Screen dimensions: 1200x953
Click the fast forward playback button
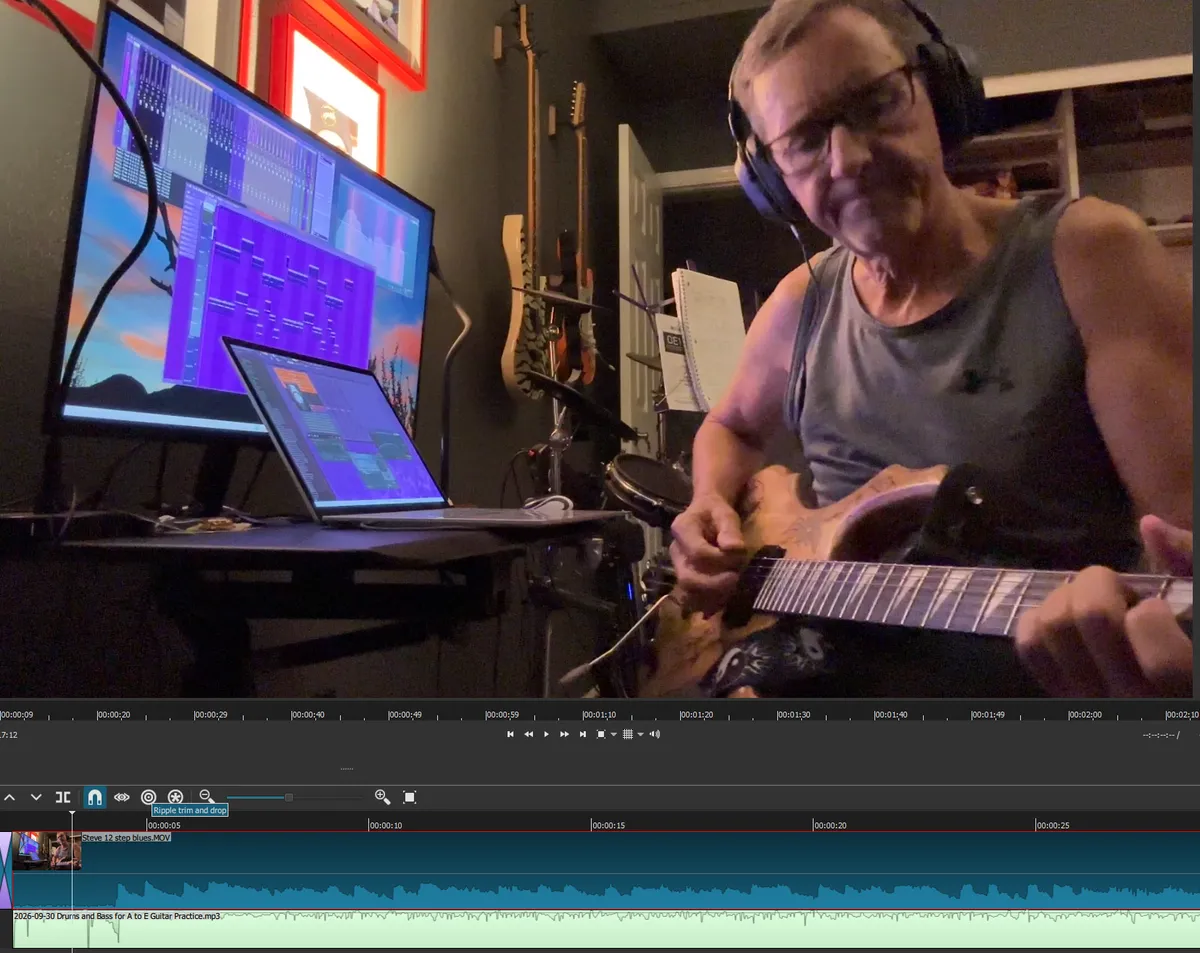coord(564,734)
